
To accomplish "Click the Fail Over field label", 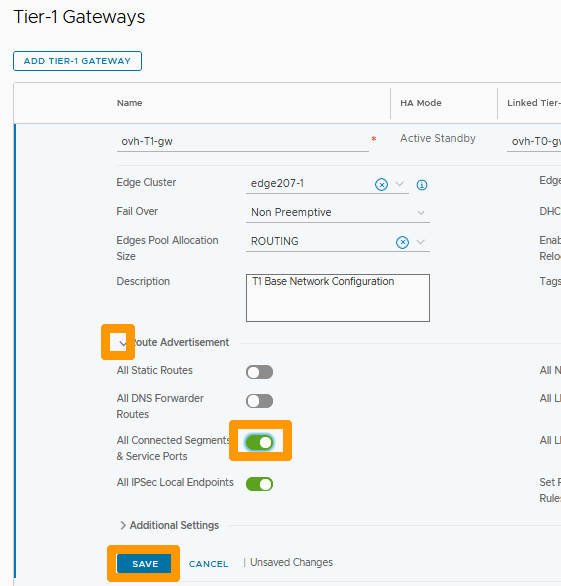I will pos(137,212).
